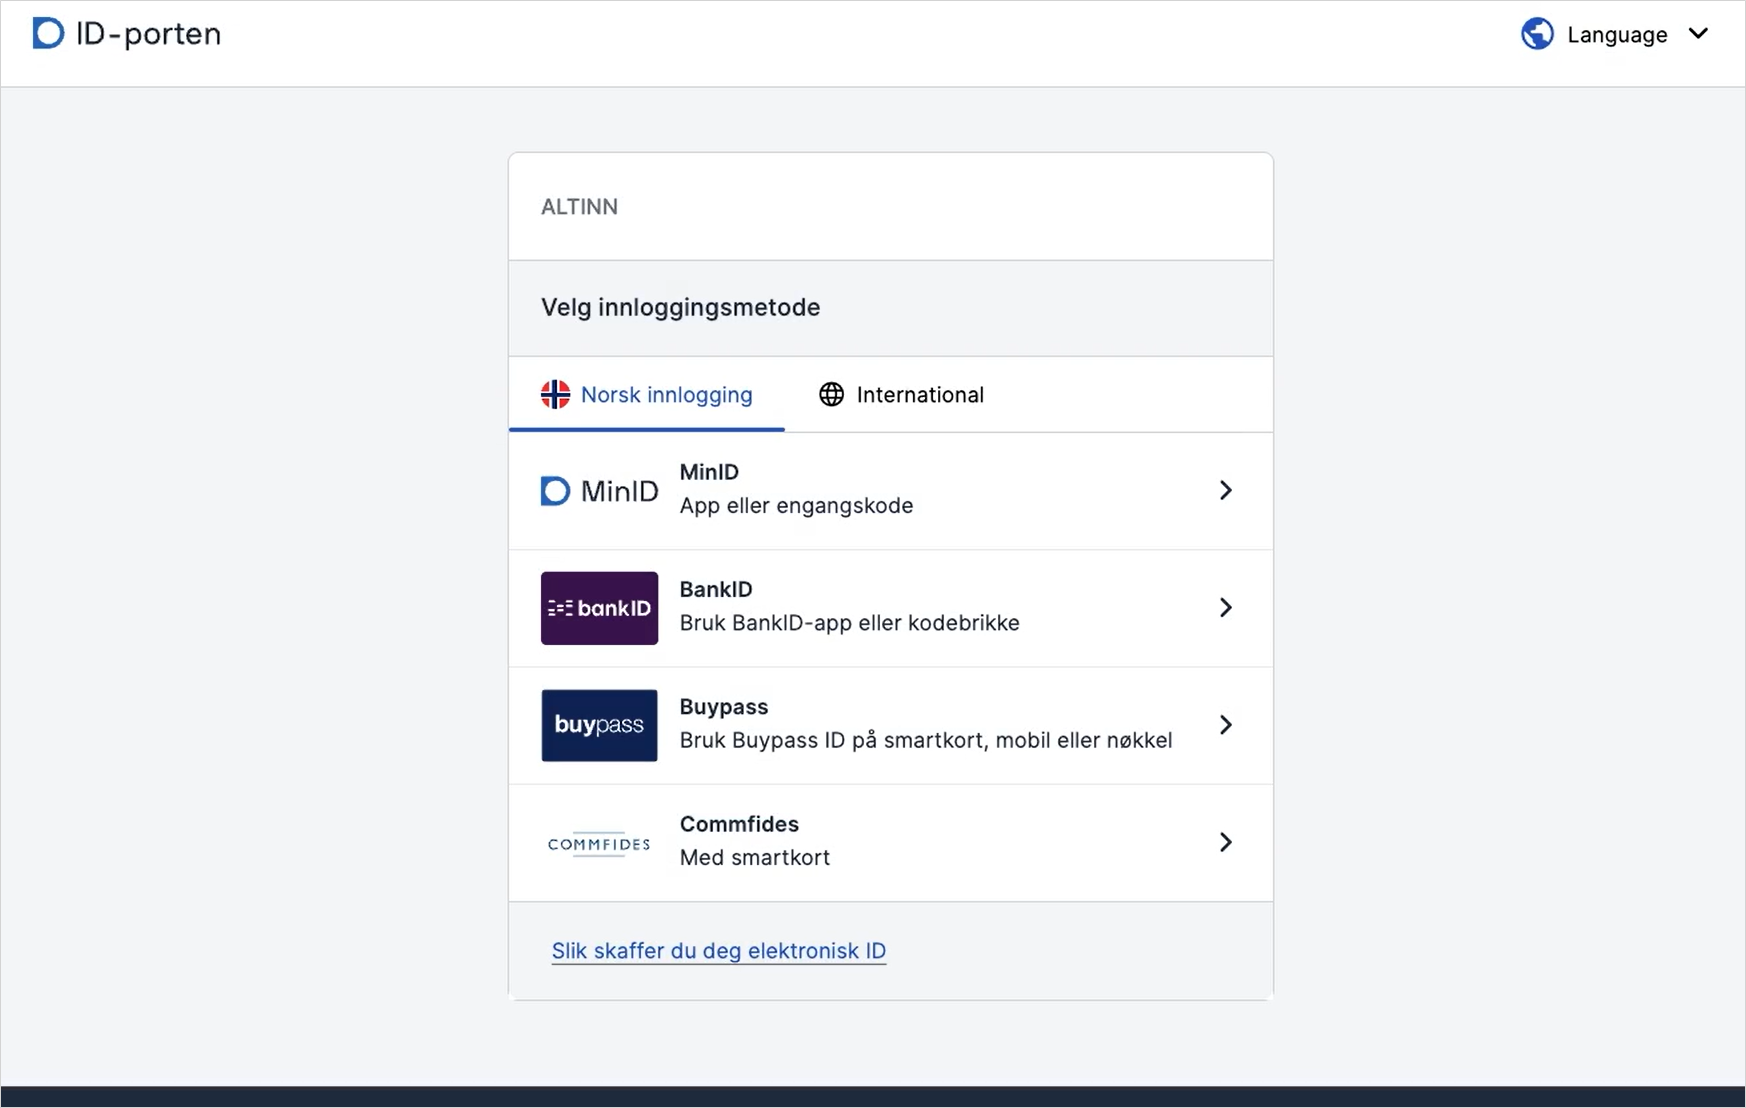
Task: Click the ID-porten title text
Action: click(x=148, y=34)
